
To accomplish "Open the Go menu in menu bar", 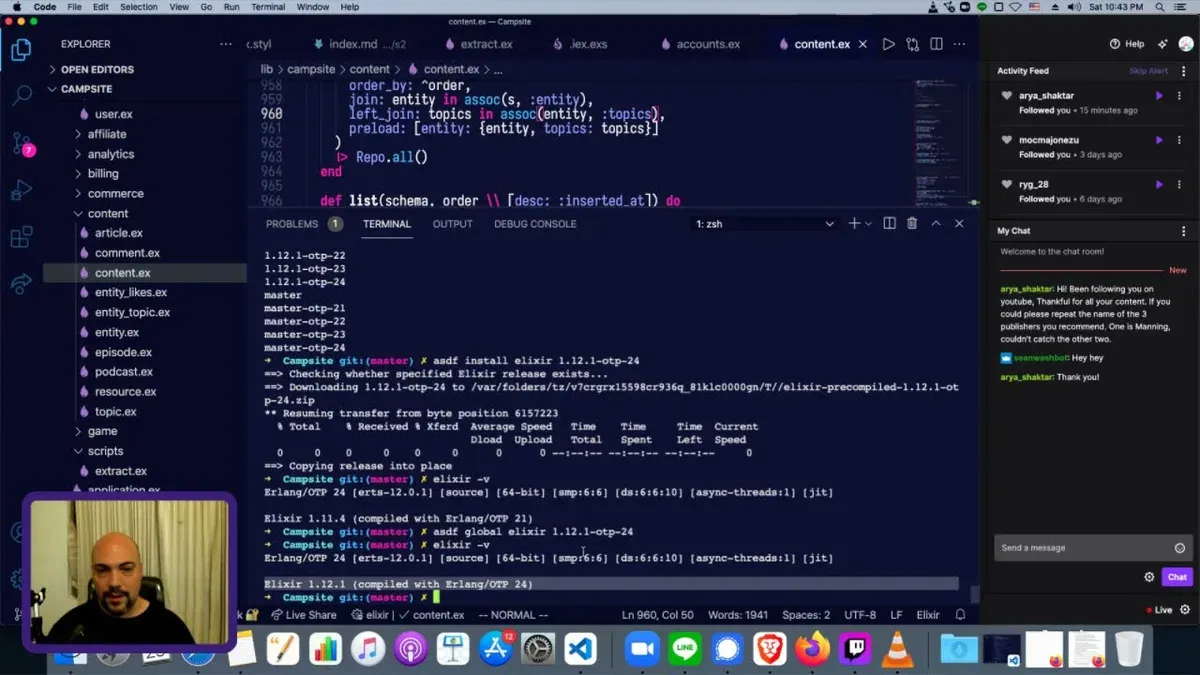I will [205, 7].
